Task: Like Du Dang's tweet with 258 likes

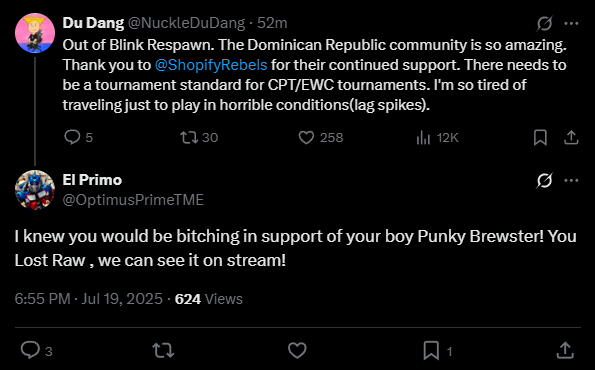Action: 321,137
